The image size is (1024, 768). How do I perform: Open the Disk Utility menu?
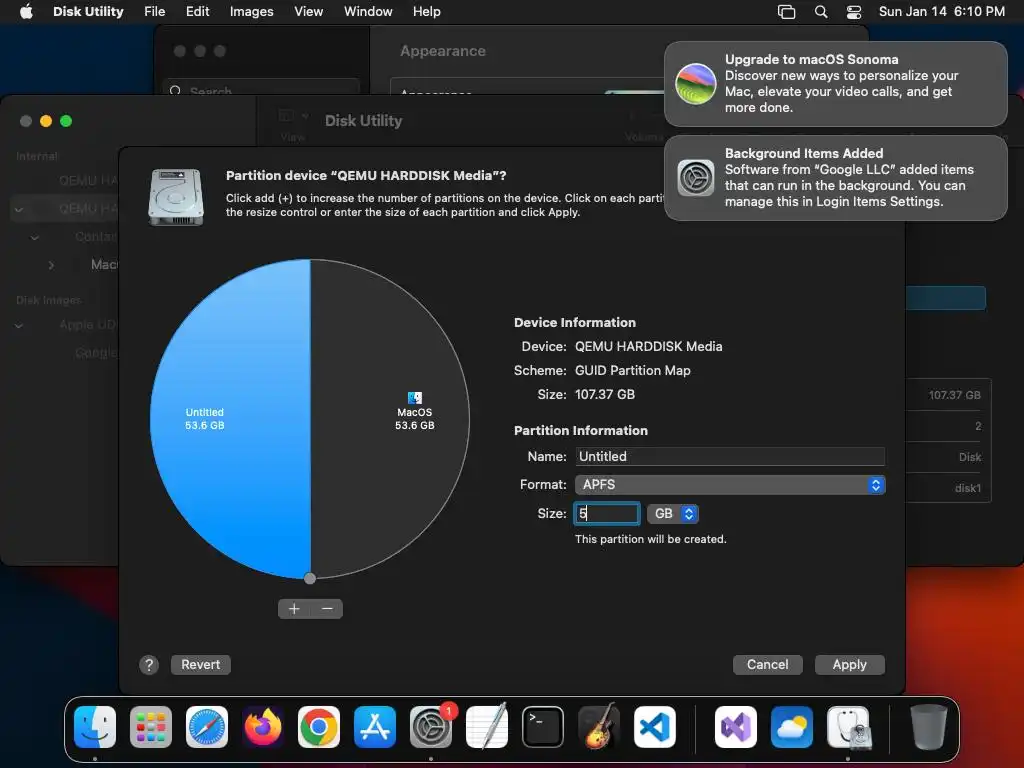pyautogui.click(x=88, y=12)
